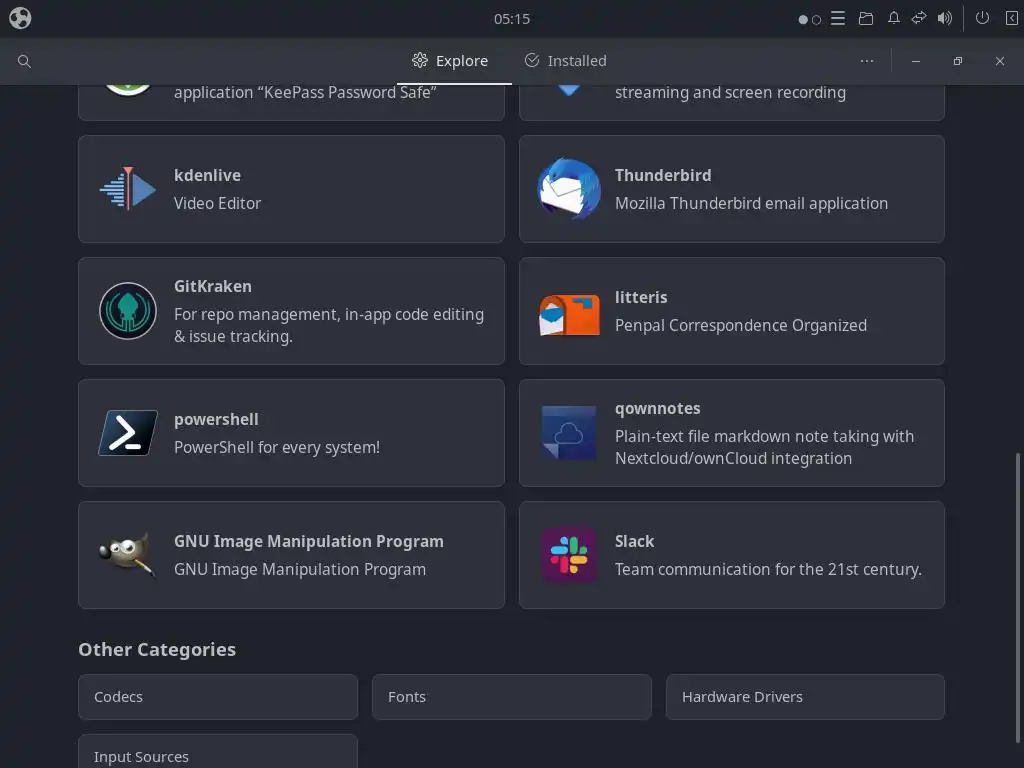Click the workspace switcher dots
This screenshot has width=1024, height=768.
(x=809, y=20)
